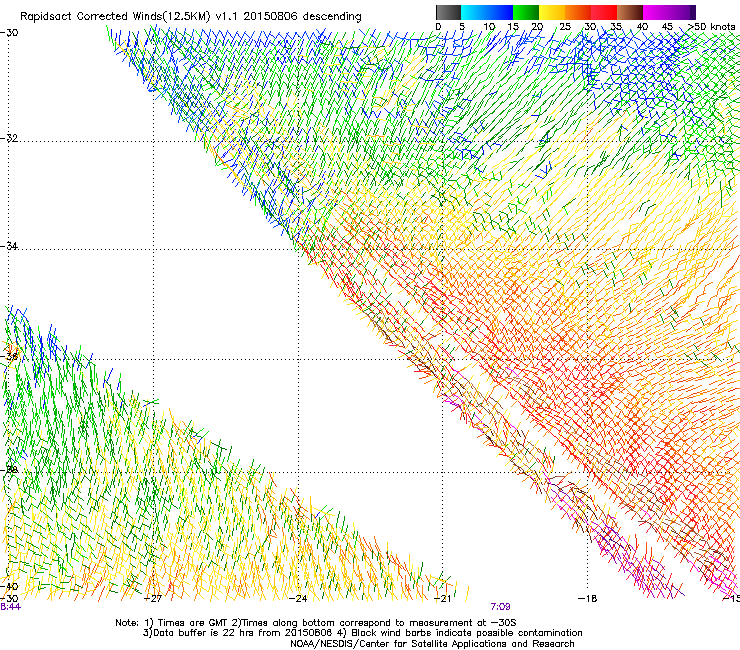The image size is (740, 650).
Task: Click the '25' legend scale label
Action: [x=565, y=27]
